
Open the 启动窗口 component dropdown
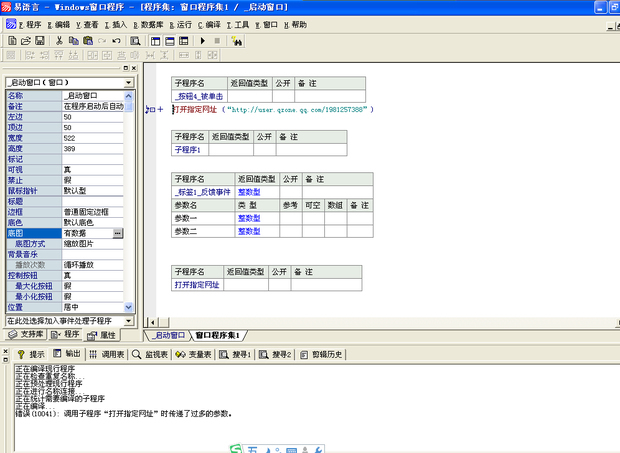[x=127, y=83]
